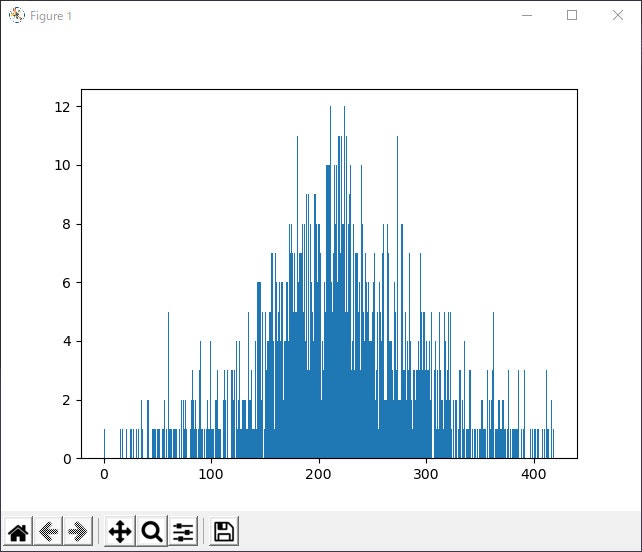Click the x-axis tick label '400'
The width and height of the screenshot is (642, 552).
[x=533, y=474]
